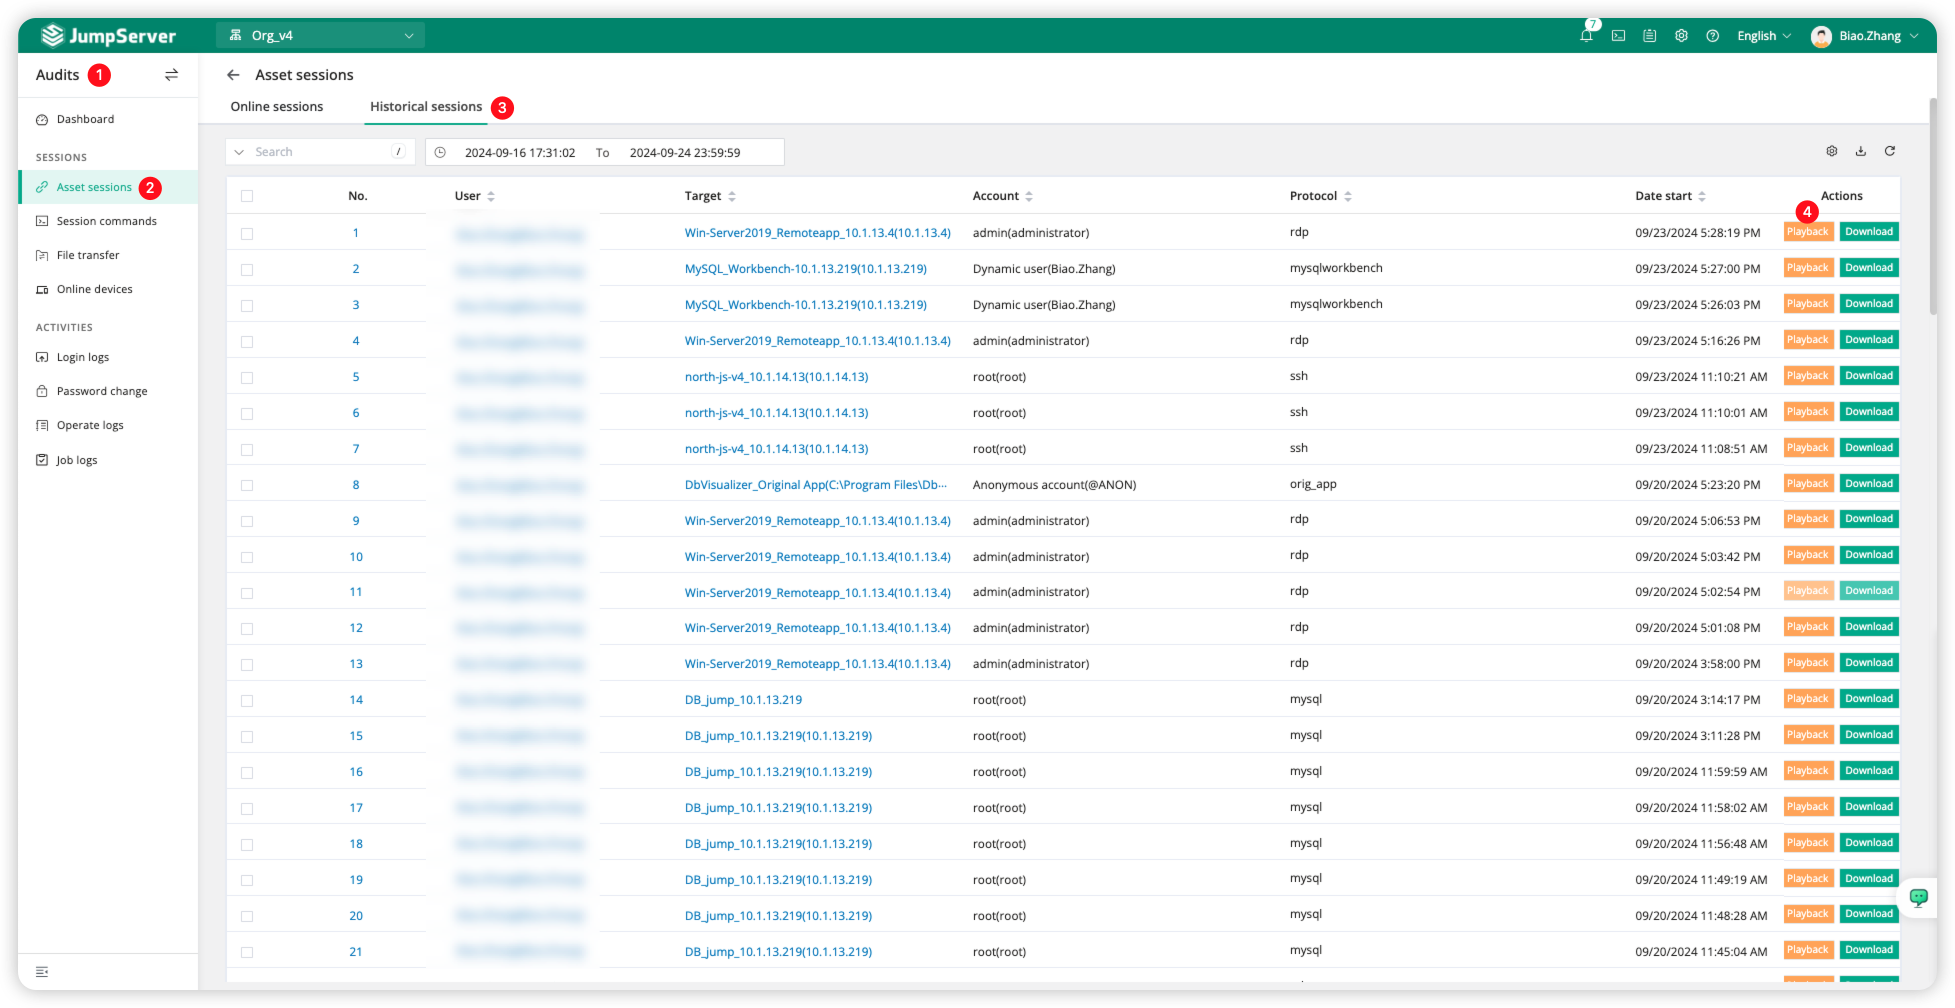Viewport: 1955px width, 1008px height.
Task: Click the orig_app protocol cell
Action: click(x=1313, y=484)
